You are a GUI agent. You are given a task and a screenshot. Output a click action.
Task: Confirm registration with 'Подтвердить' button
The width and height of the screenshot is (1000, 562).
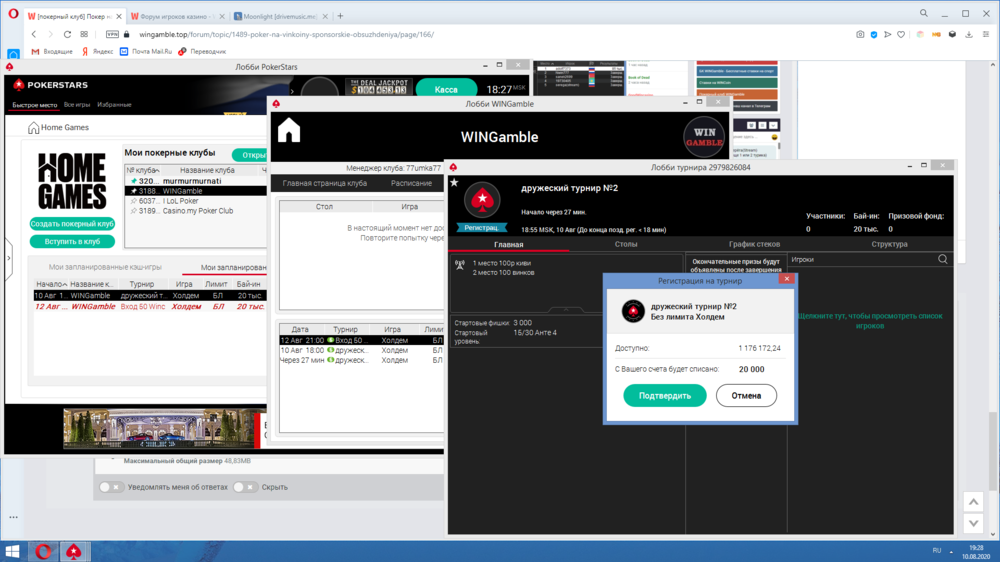665,395
